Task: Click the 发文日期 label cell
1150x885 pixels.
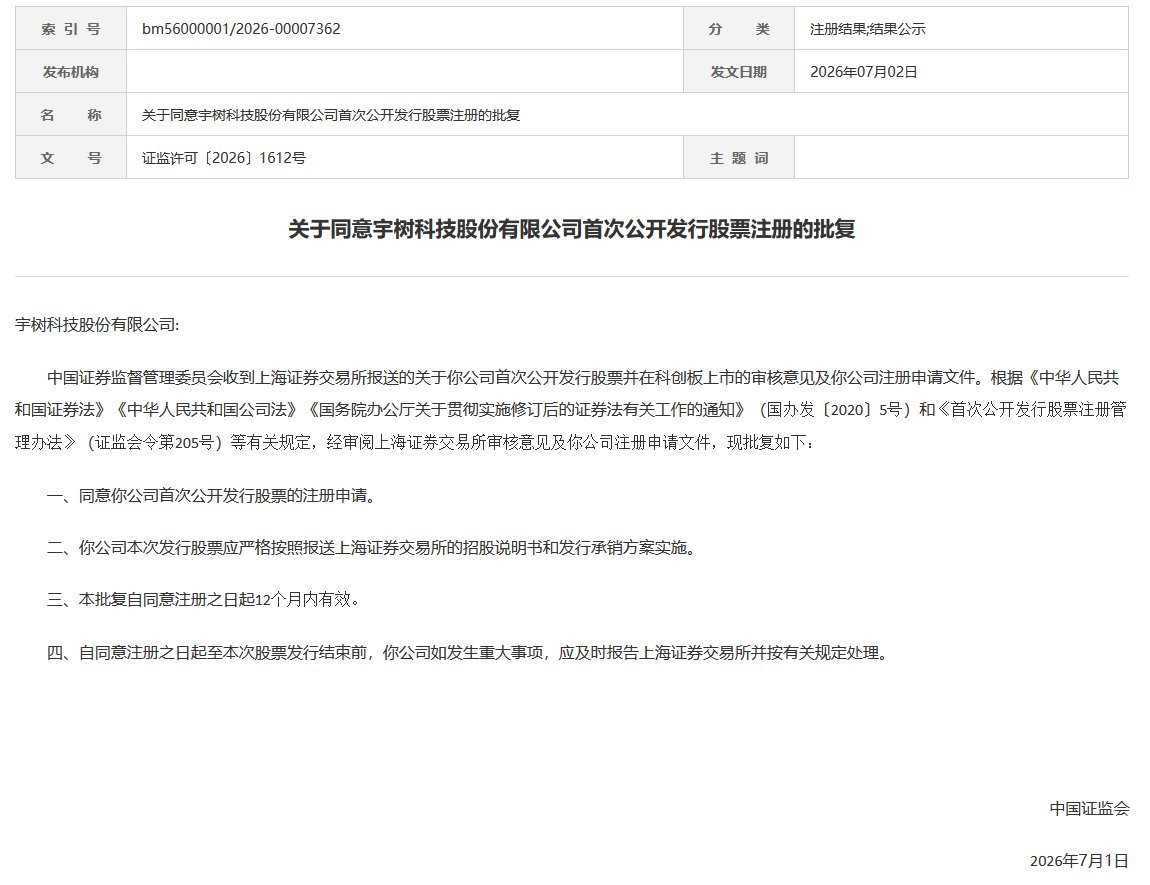Action: tap(739, 71)
